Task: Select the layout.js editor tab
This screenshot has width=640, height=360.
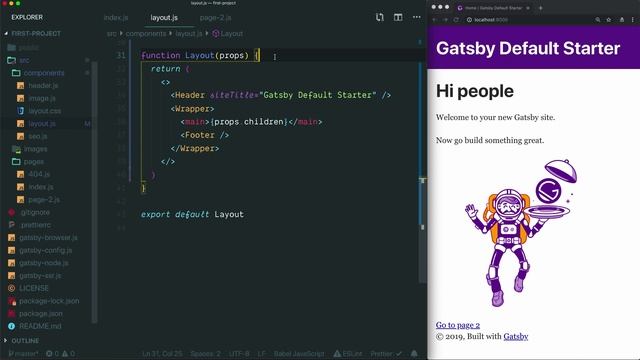Action: tap(164, 18)
